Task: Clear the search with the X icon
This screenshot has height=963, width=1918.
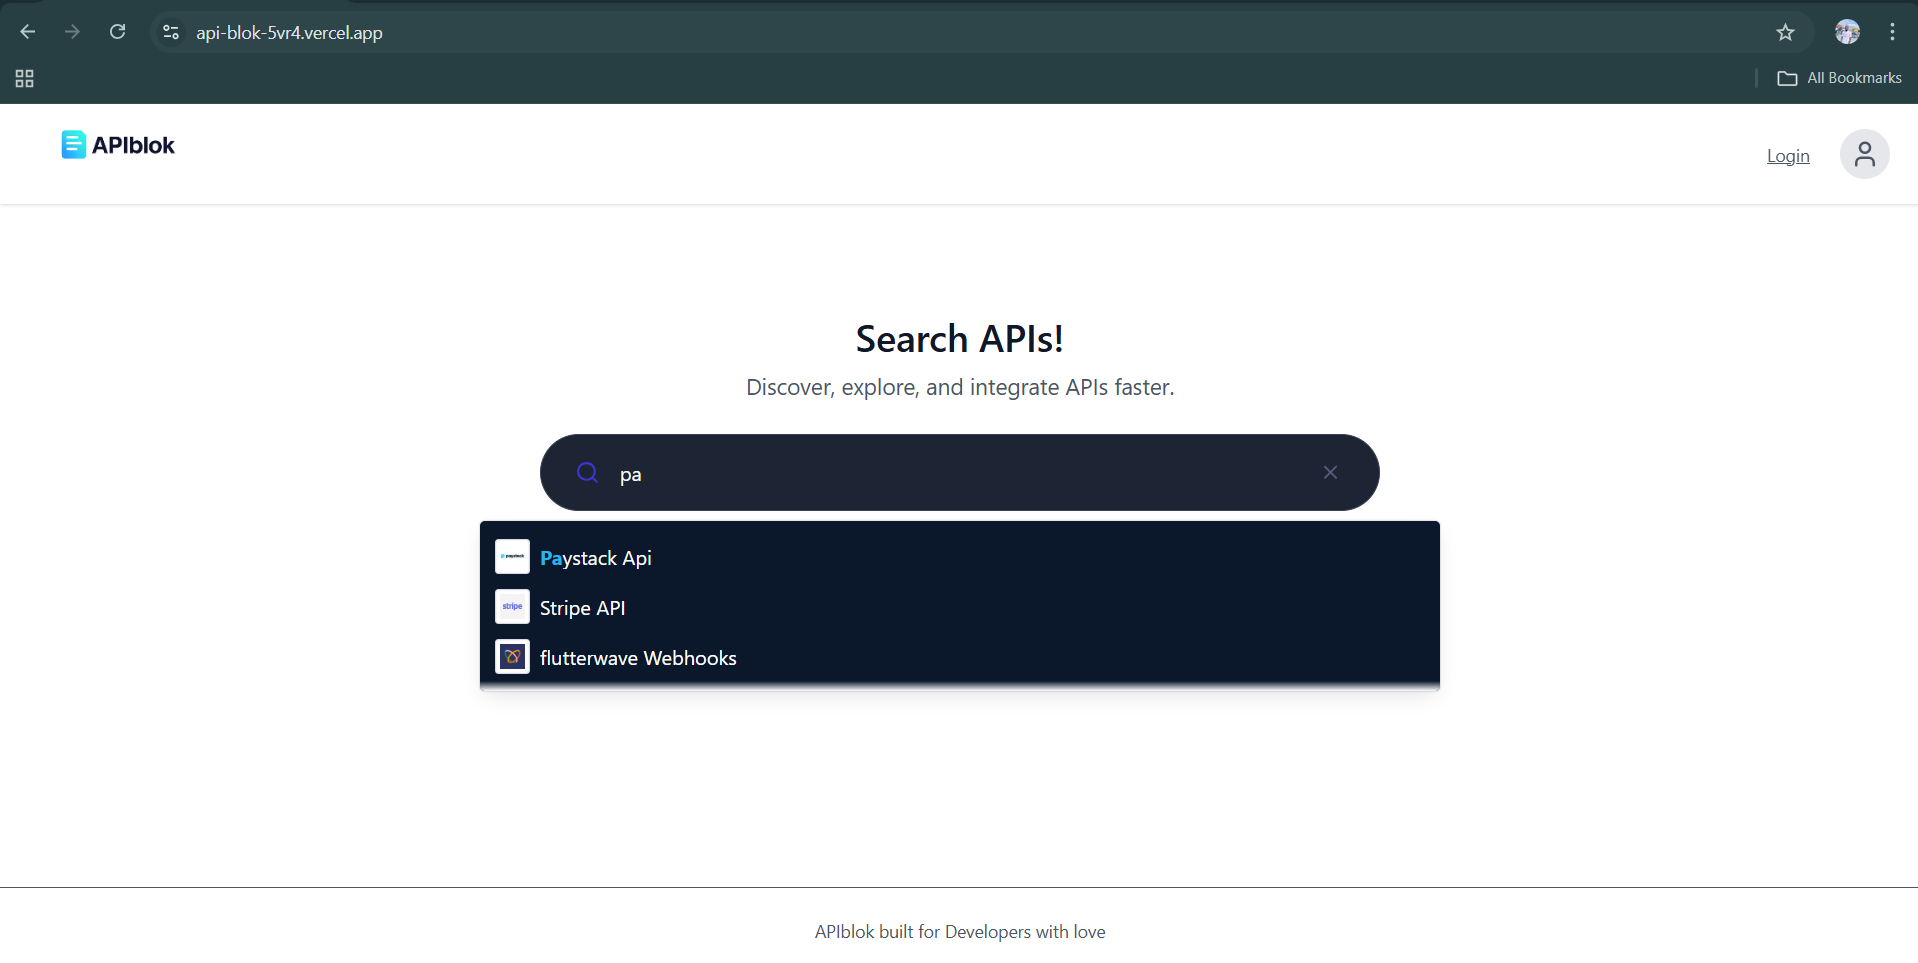Action: tap(1330, 472)
